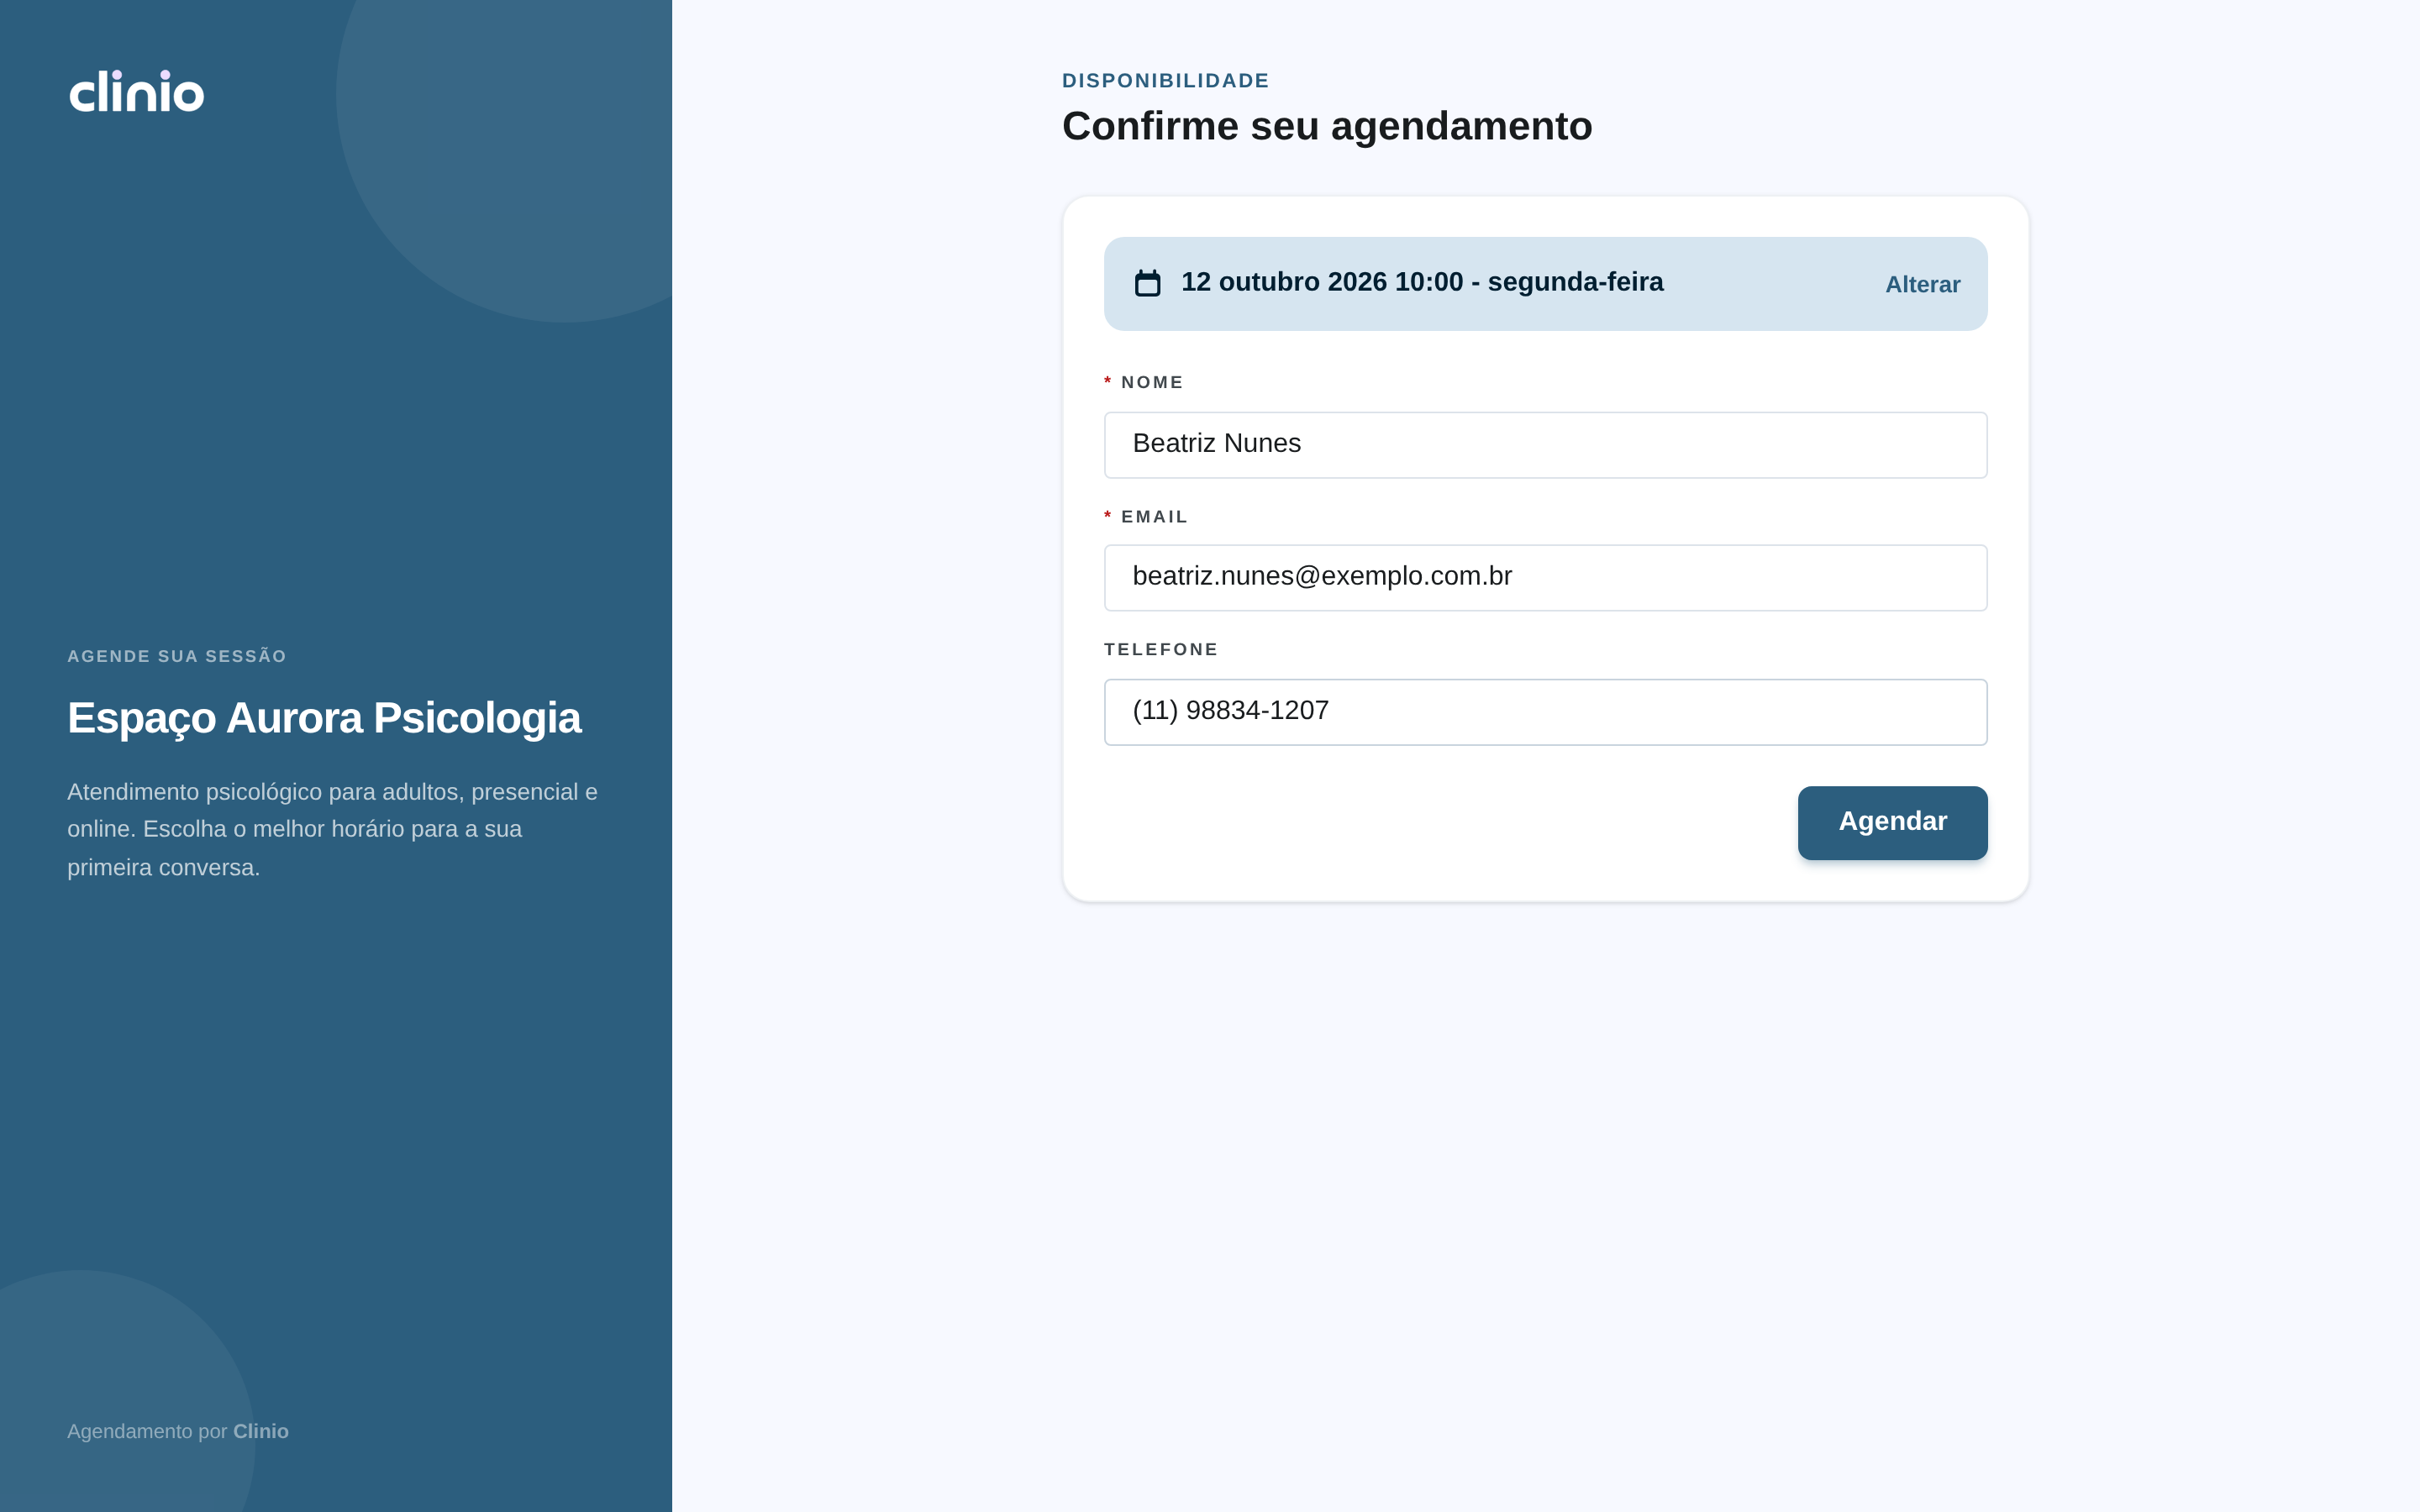Image resolution: width=2420 pixels, height=1512 pixels.
Task: Focus the Email input field
Action: pyautogui.click(x=1545, y=578)
